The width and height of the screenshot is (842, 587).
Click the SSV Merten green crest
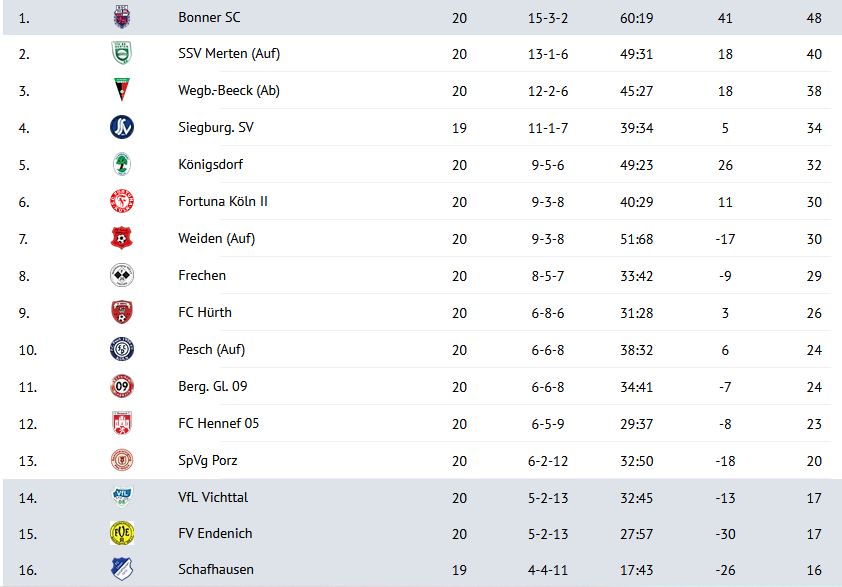[122, 53]
